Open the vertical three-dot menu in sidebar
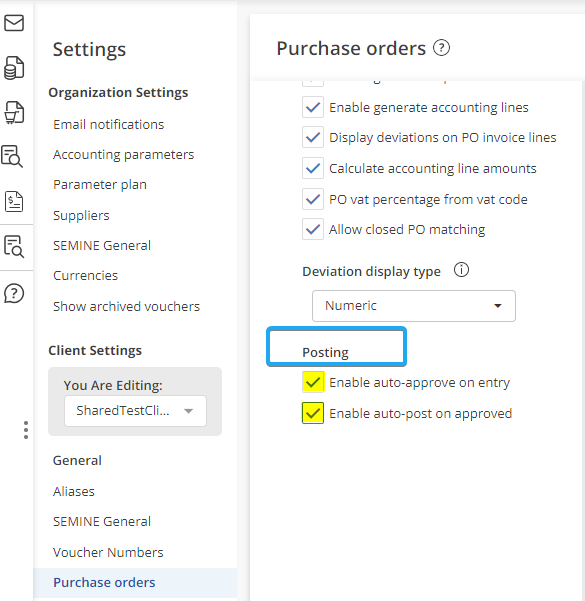The width and height of the screenshot is (585, 601). point(26,430)
